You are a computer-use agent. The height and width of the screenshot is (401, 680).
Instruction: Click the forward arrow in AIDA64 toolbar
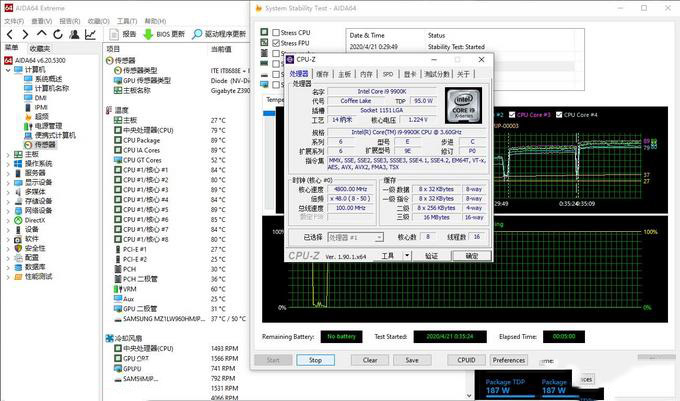(x=25, y=34)
